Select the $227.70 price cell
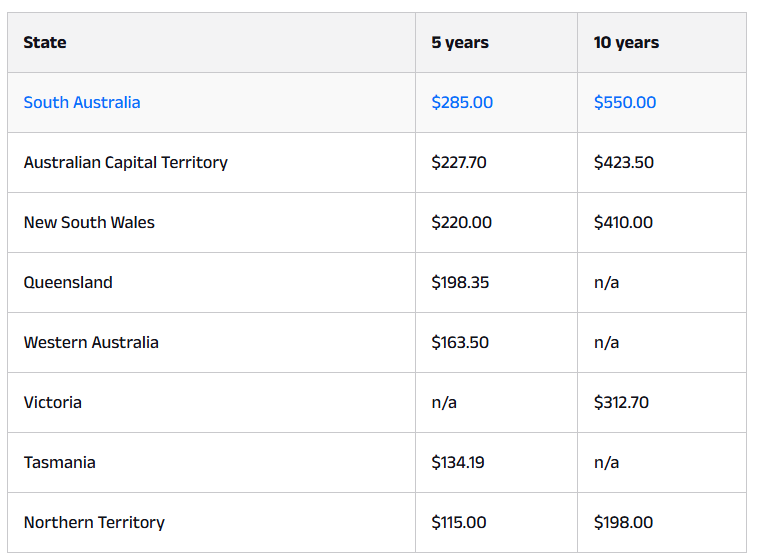Screen dimensions: 761x557 point(459,163)
